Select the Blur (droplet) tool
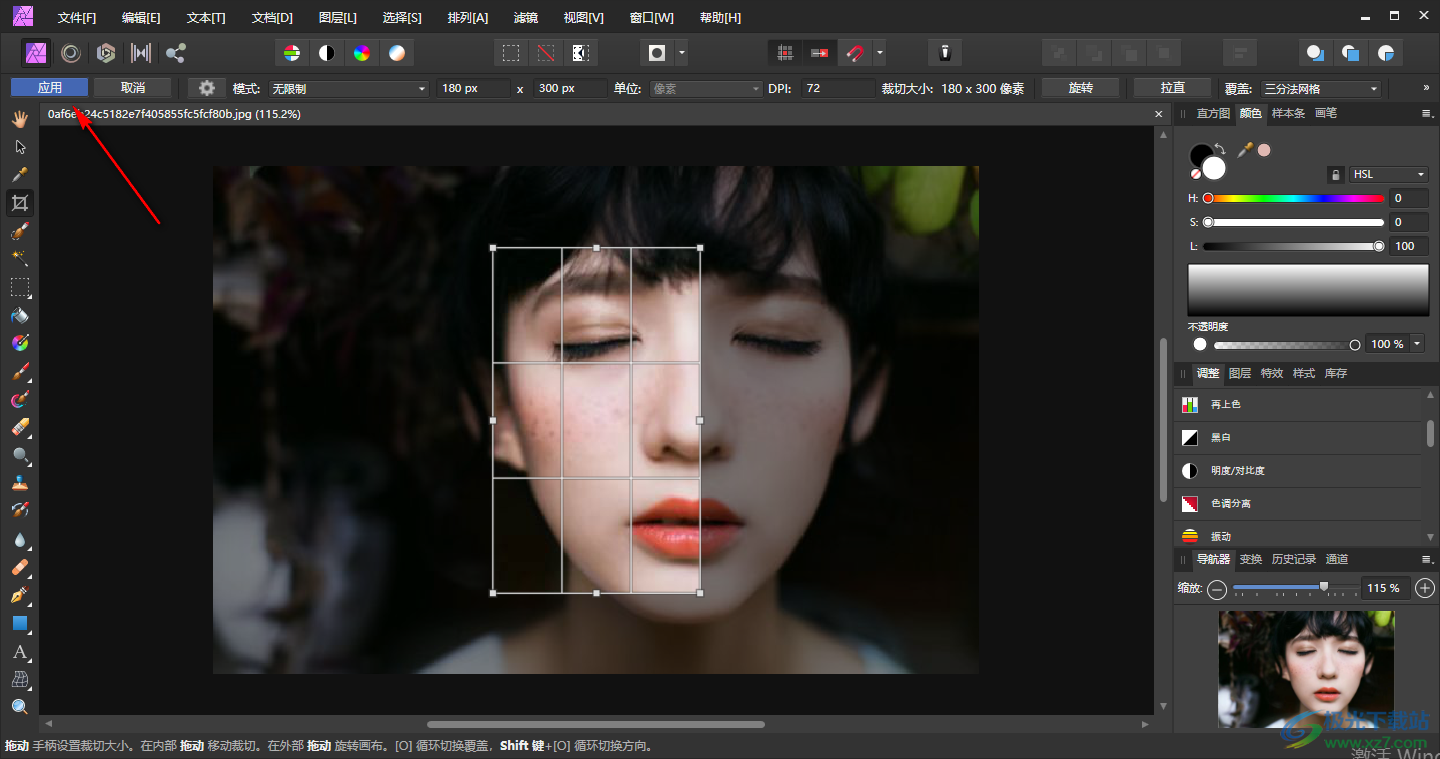The height and width of the screenshot is (759, 1440). click(19, 539)
